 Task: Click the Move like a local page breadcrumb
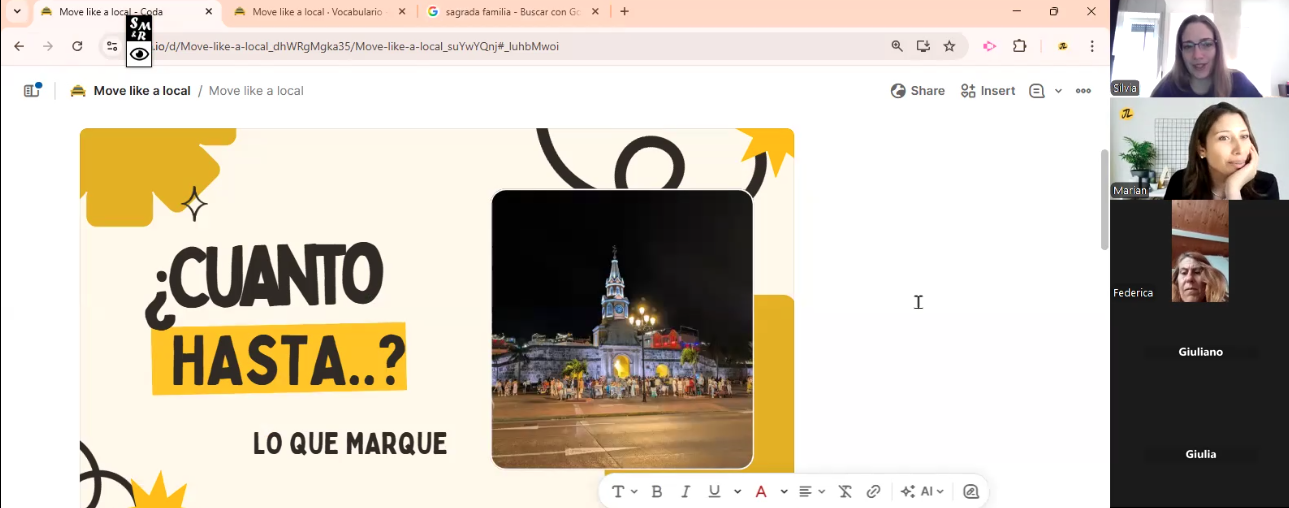click(x=256, y=90)
